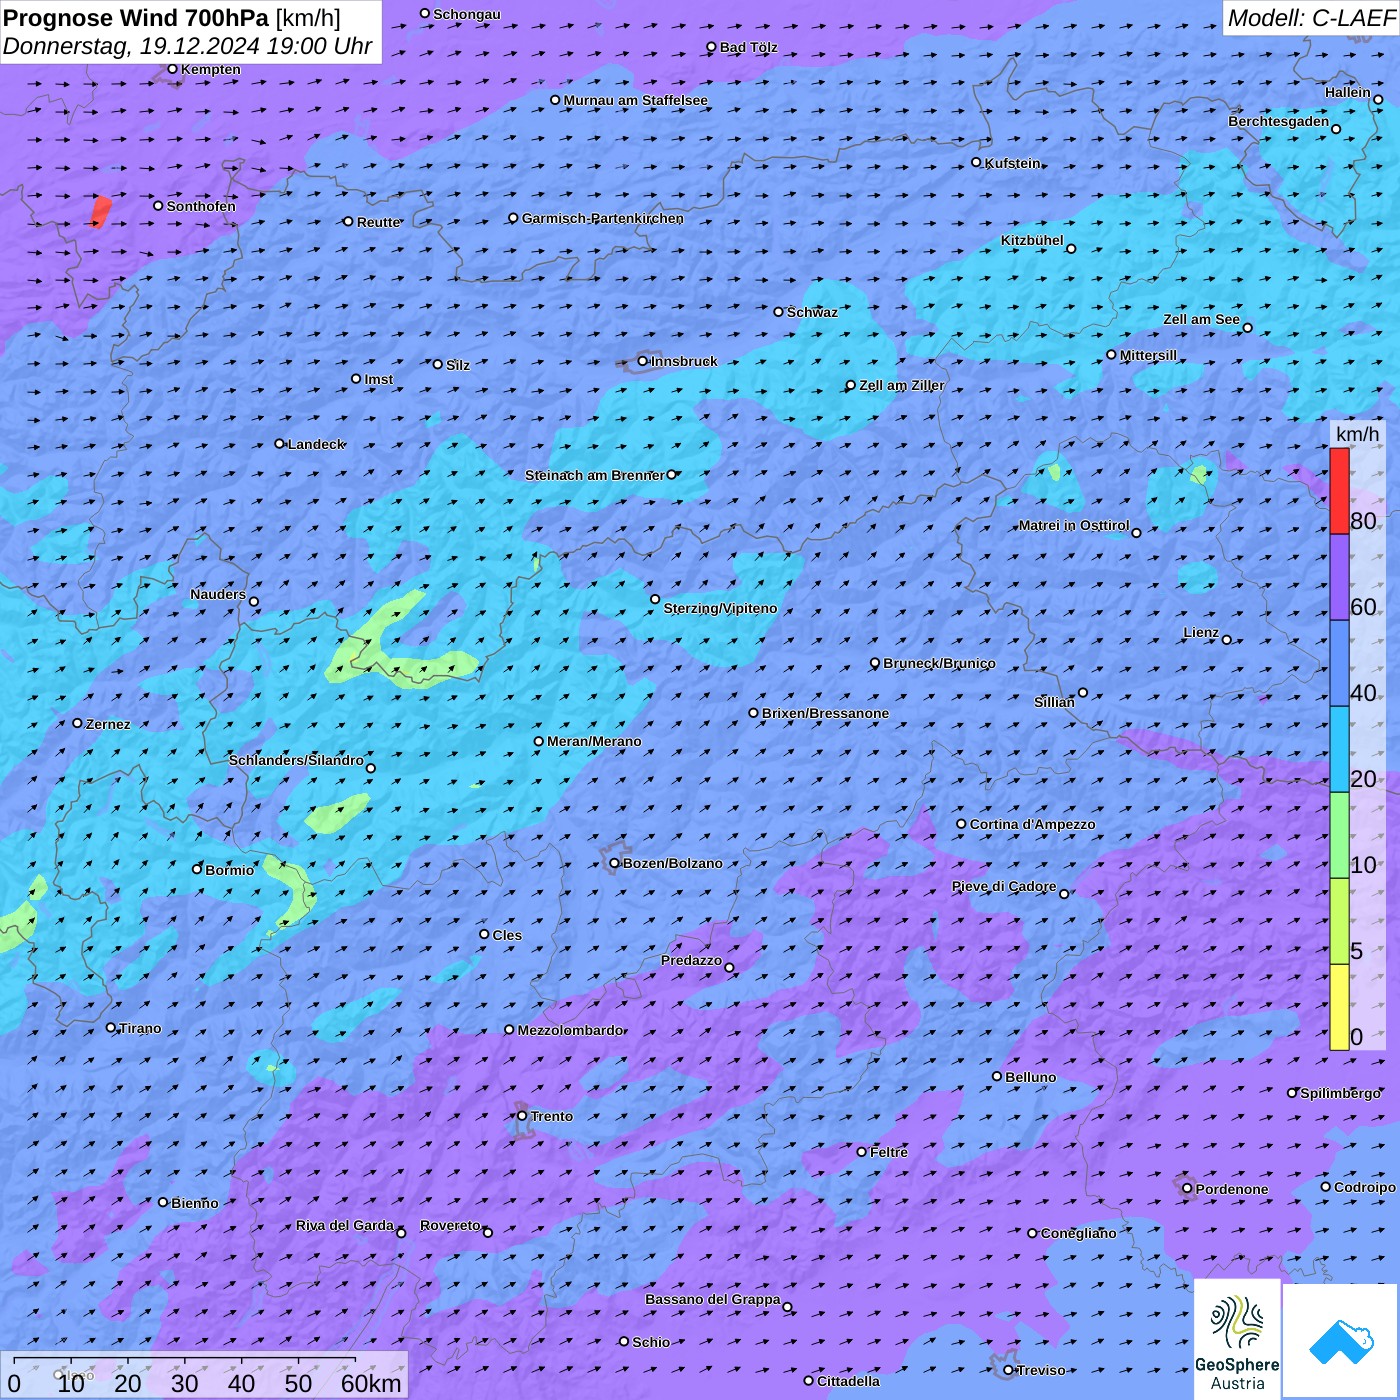
Task: Click the Innsbruck city marker
Action: click(x=643, y=361)
